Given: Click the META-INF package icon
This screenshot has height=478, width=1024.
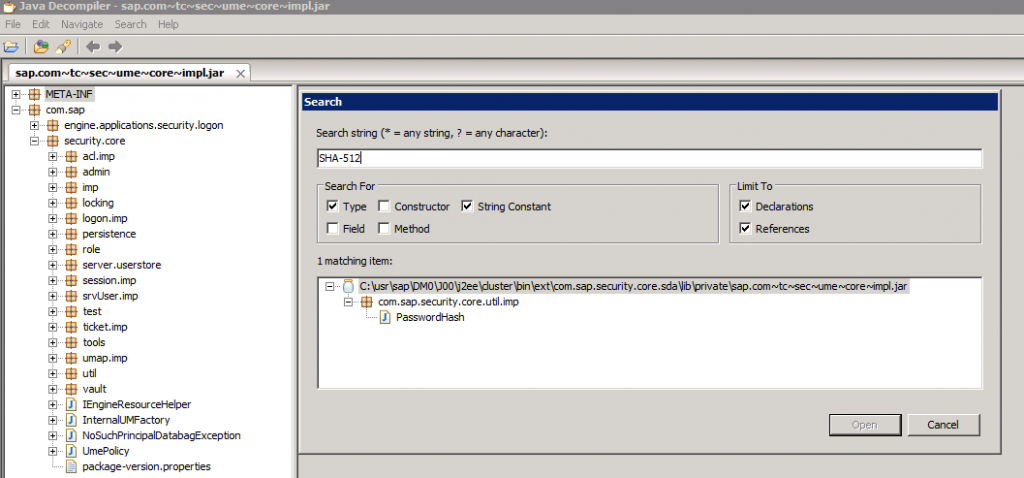Looking at the screenshot, I should click(34, 95).
